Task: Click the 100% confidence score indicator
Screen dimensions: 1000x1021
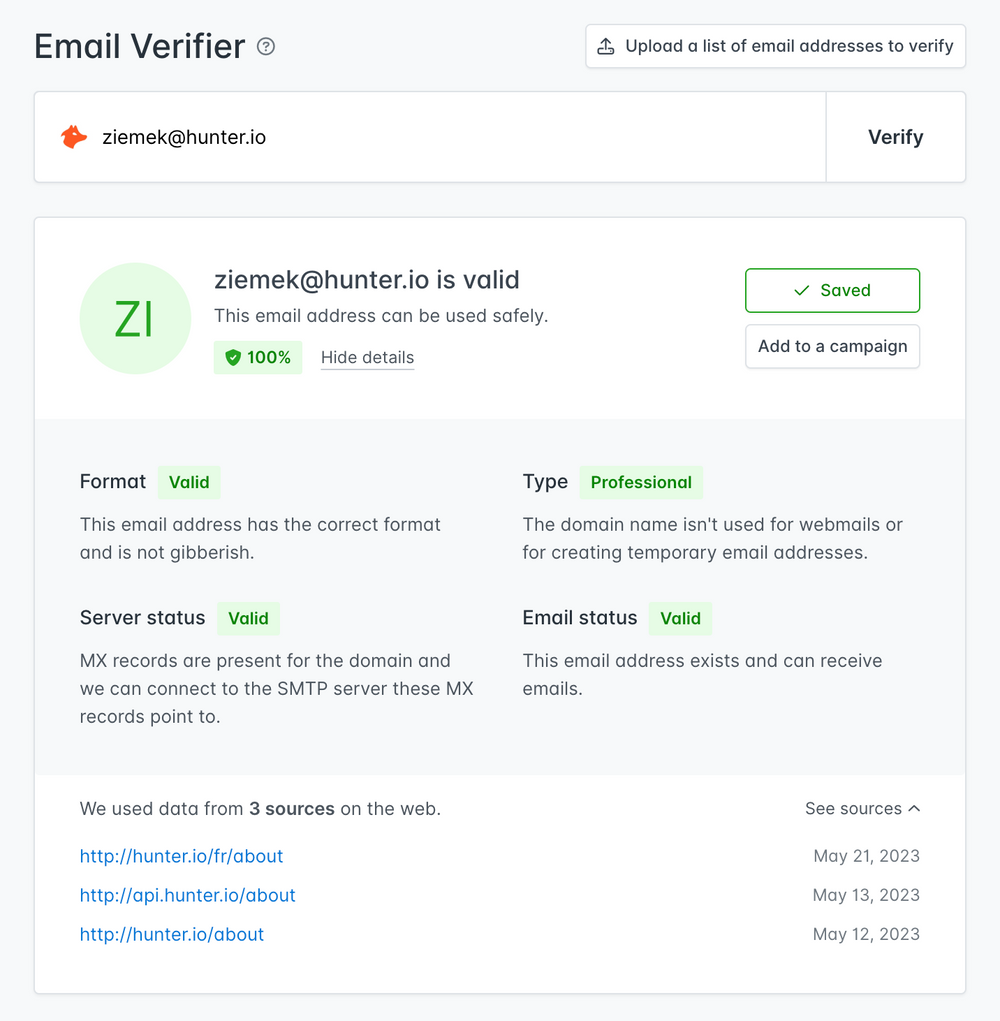Action: [258, 357]
